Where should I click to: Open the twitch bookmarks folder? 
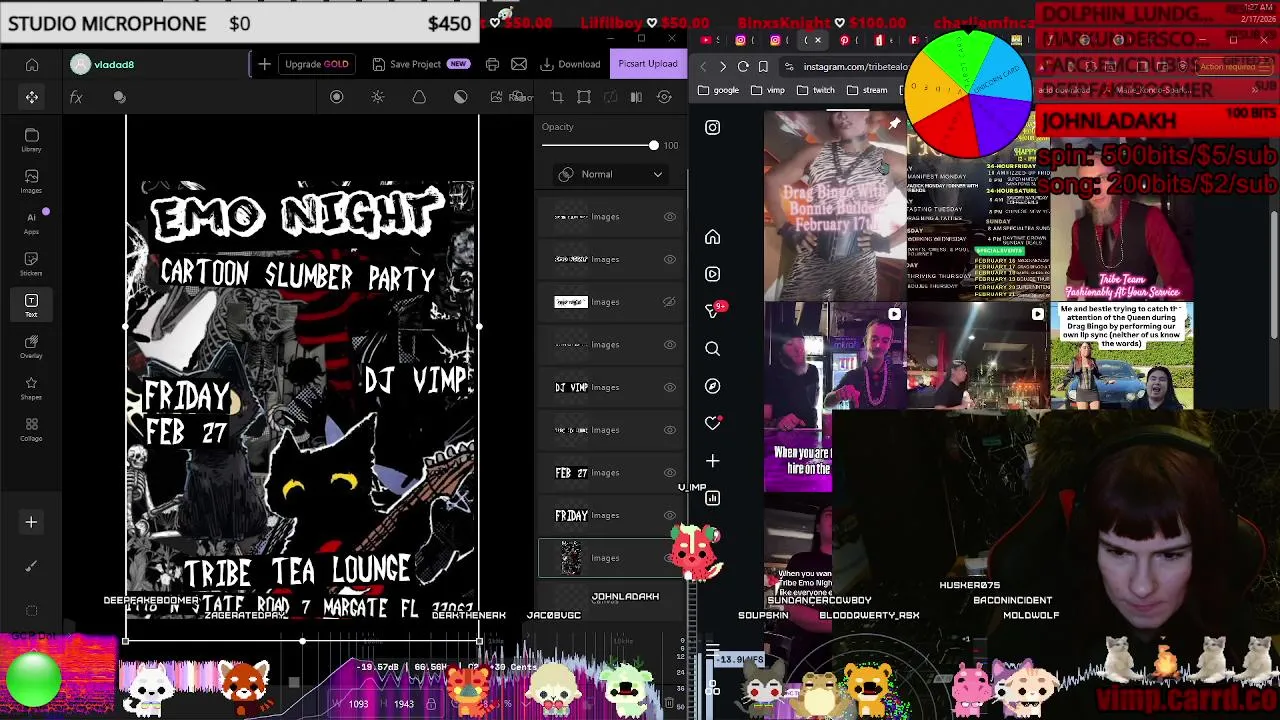click(816, 90)
